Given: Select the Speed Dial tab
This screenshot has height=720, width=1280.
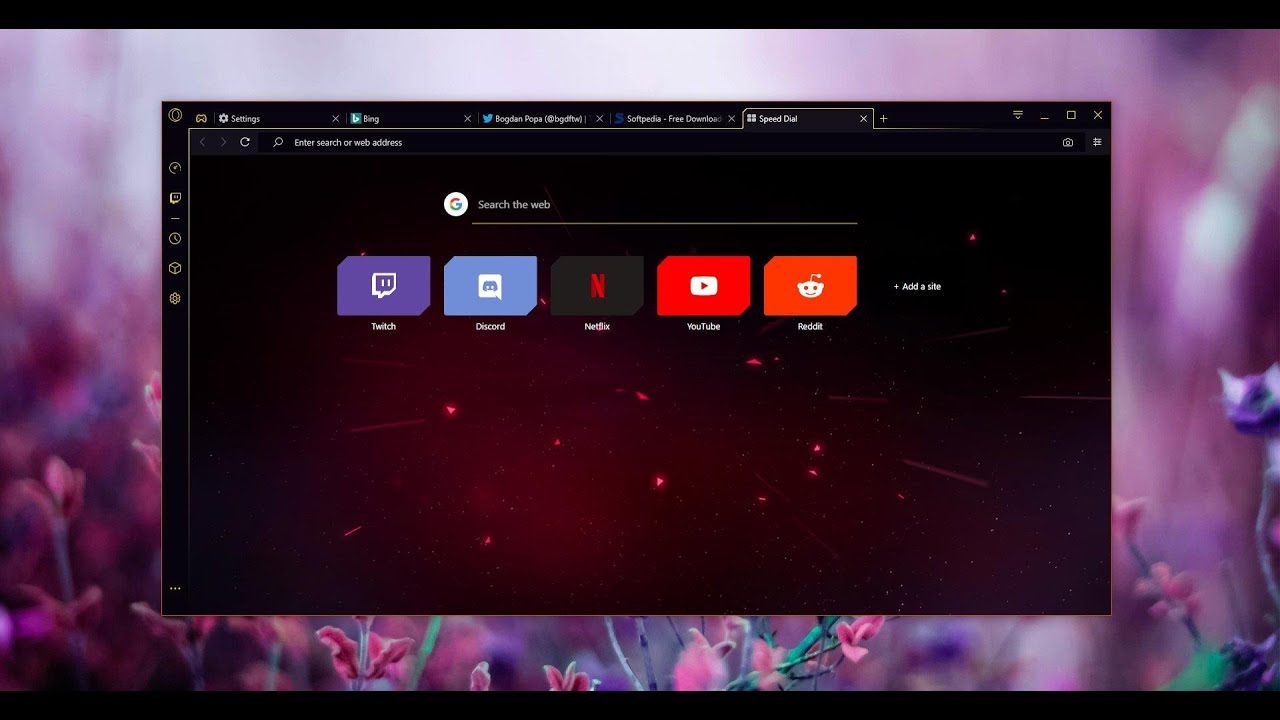Looking at the screenshot, I should 808,118.
